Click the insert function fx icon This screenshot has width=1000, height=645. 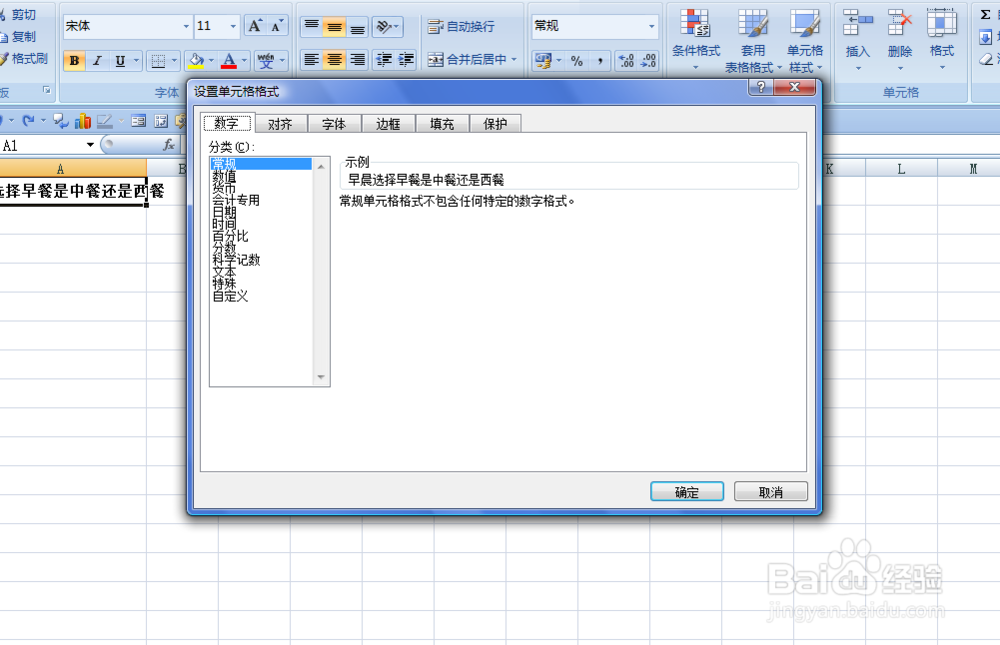click(169, 145)
